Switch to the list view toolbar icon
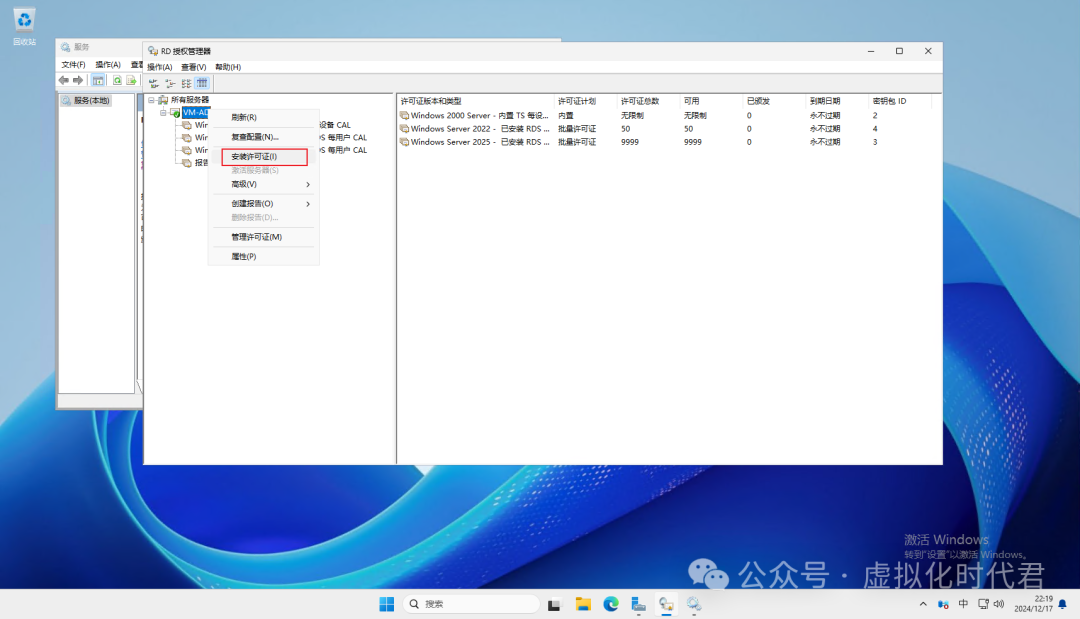 pos(186,83)
